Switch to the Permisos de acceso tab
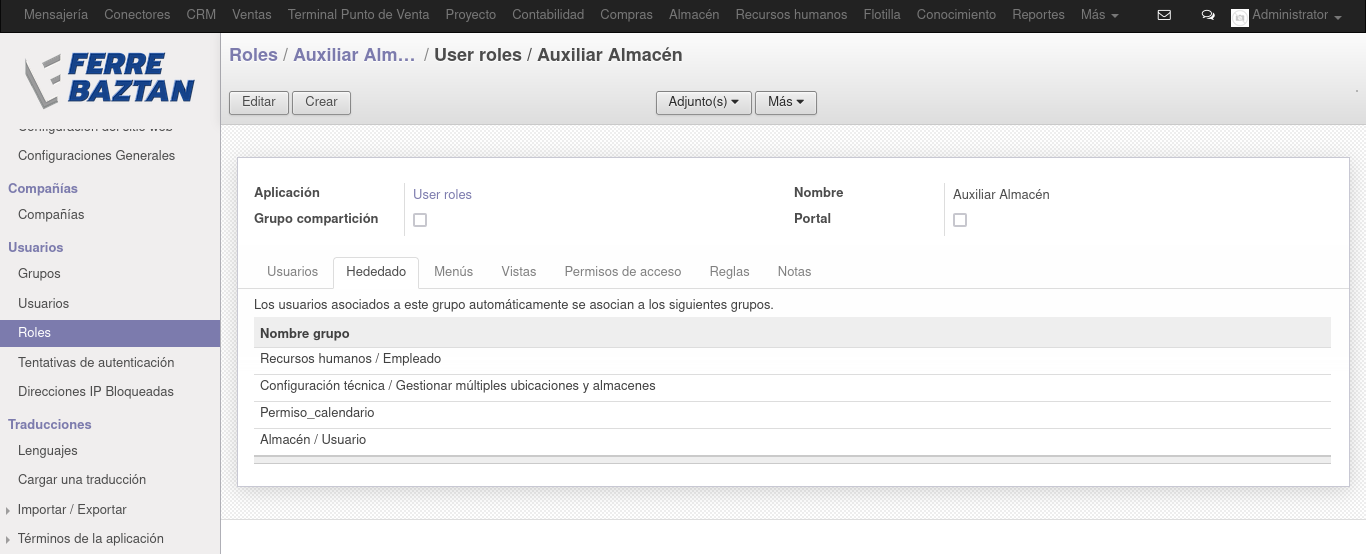 click(623, 272)
